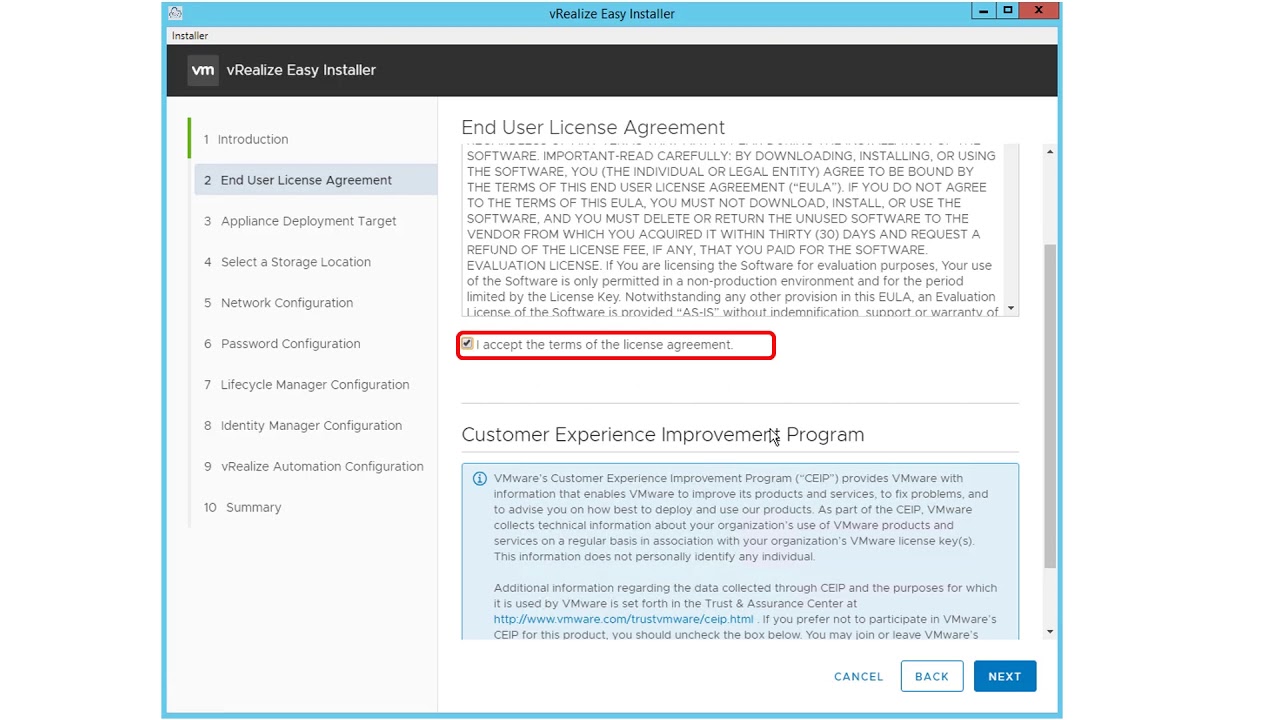Click the EULA text scroll up arrow
The width and height of the screenshot is (1280, 720).
(1049, 152)
